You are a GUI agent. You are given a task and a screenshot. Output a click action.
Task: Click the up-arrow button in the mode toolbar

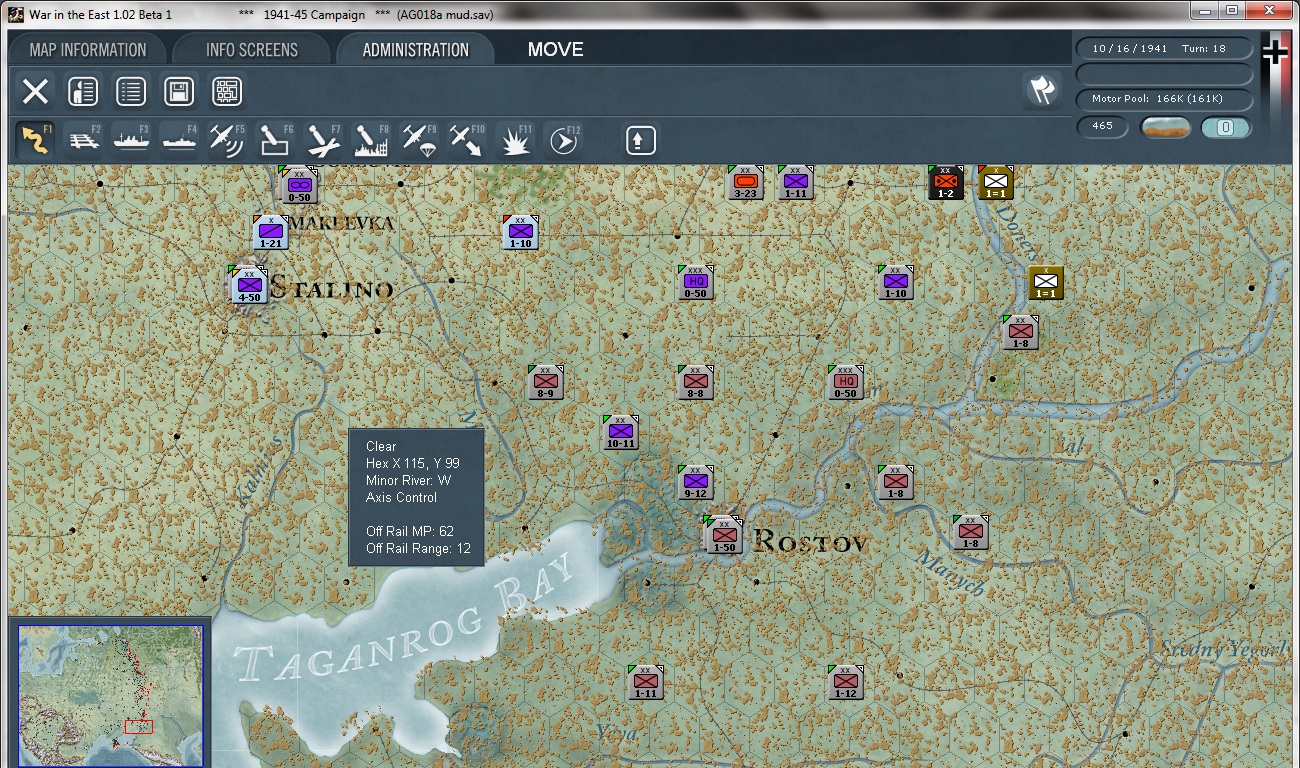point(640,140)
